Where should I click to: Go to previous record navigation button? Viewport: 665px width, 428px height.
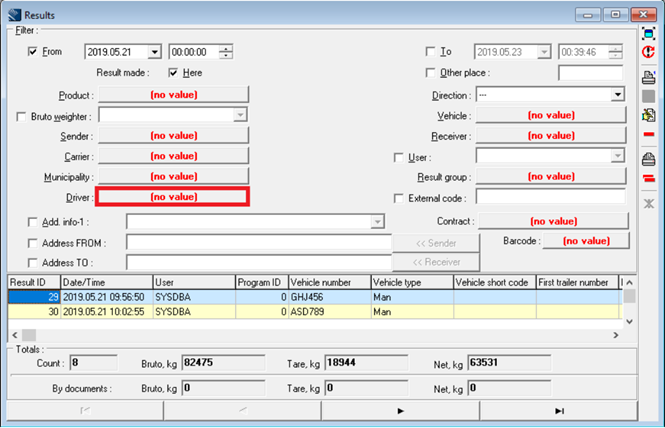click(243, 411)
